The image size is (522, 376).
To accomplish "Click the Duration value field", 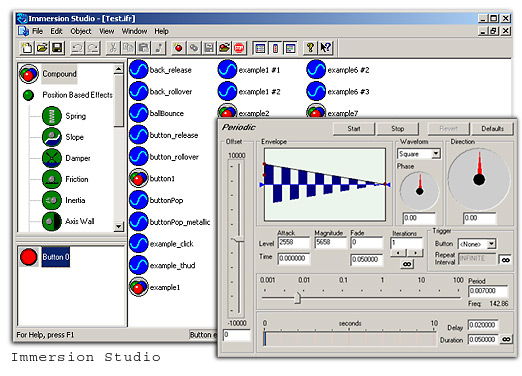I will 483,339.
